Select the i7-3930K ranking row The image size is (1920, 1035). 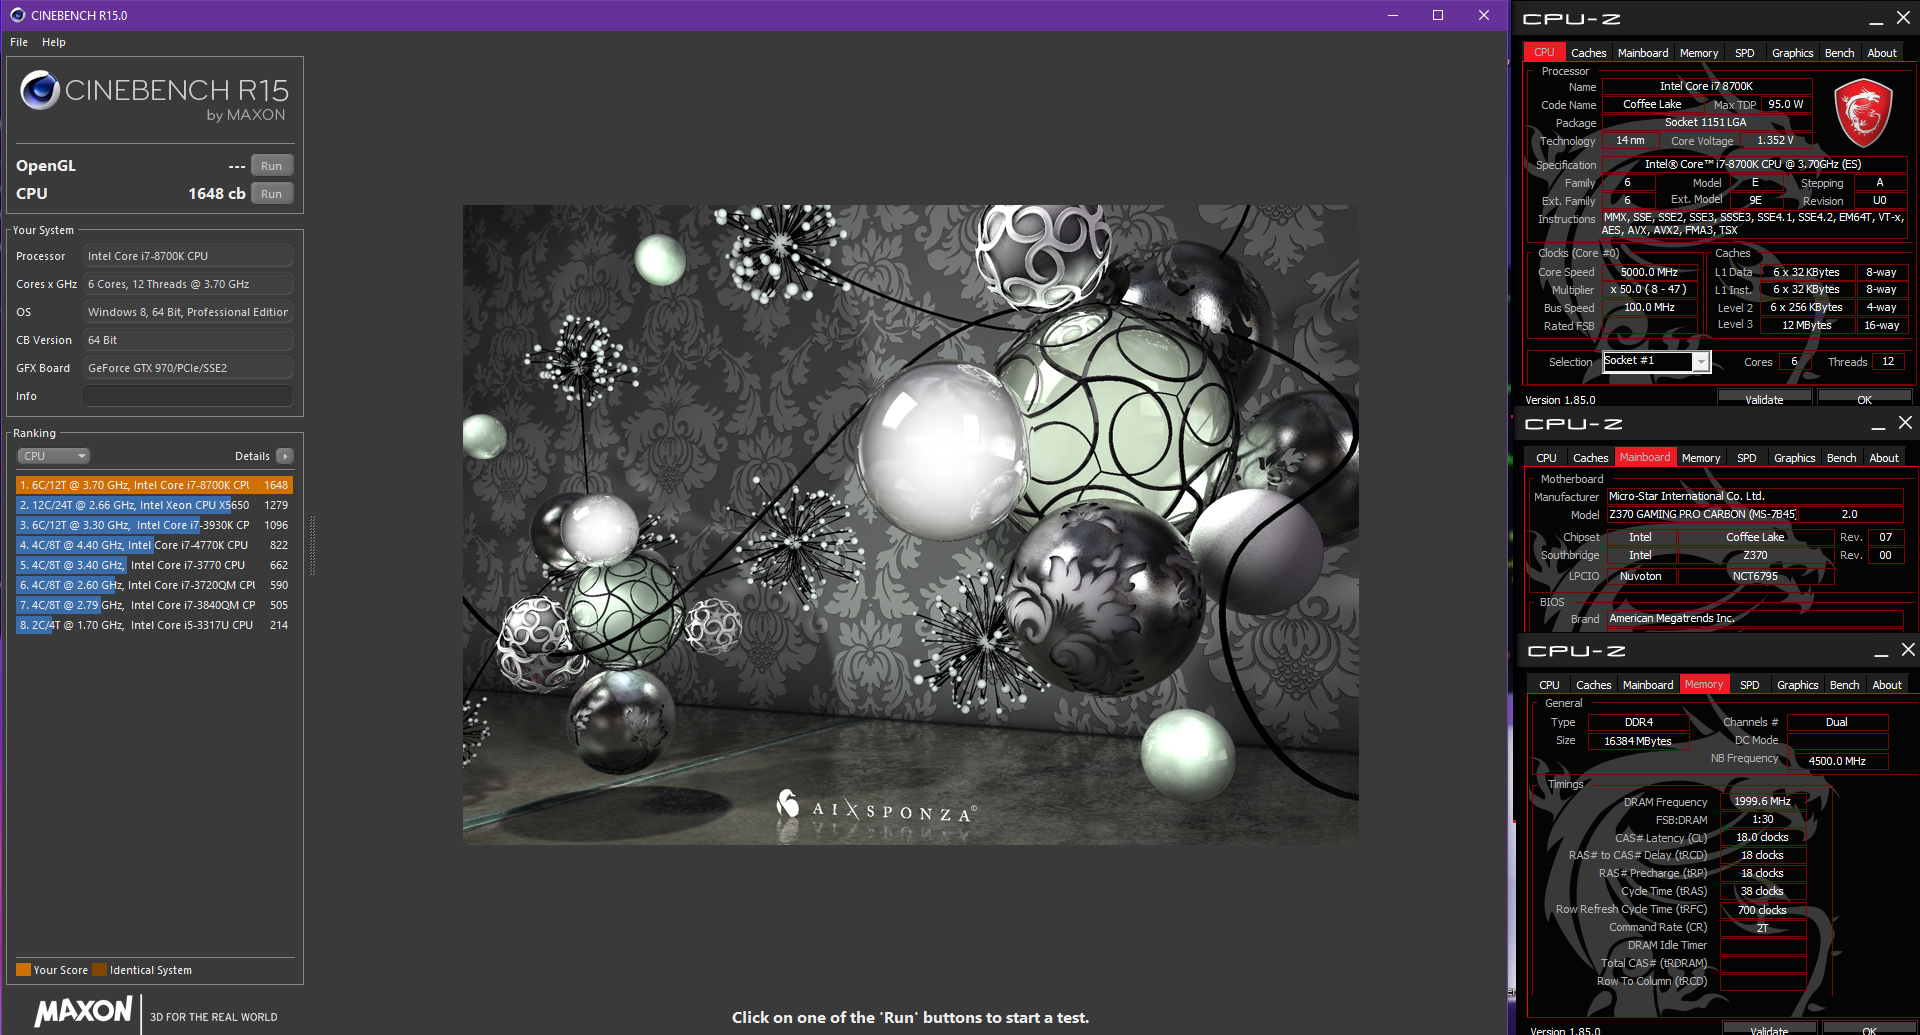point(154,525)
